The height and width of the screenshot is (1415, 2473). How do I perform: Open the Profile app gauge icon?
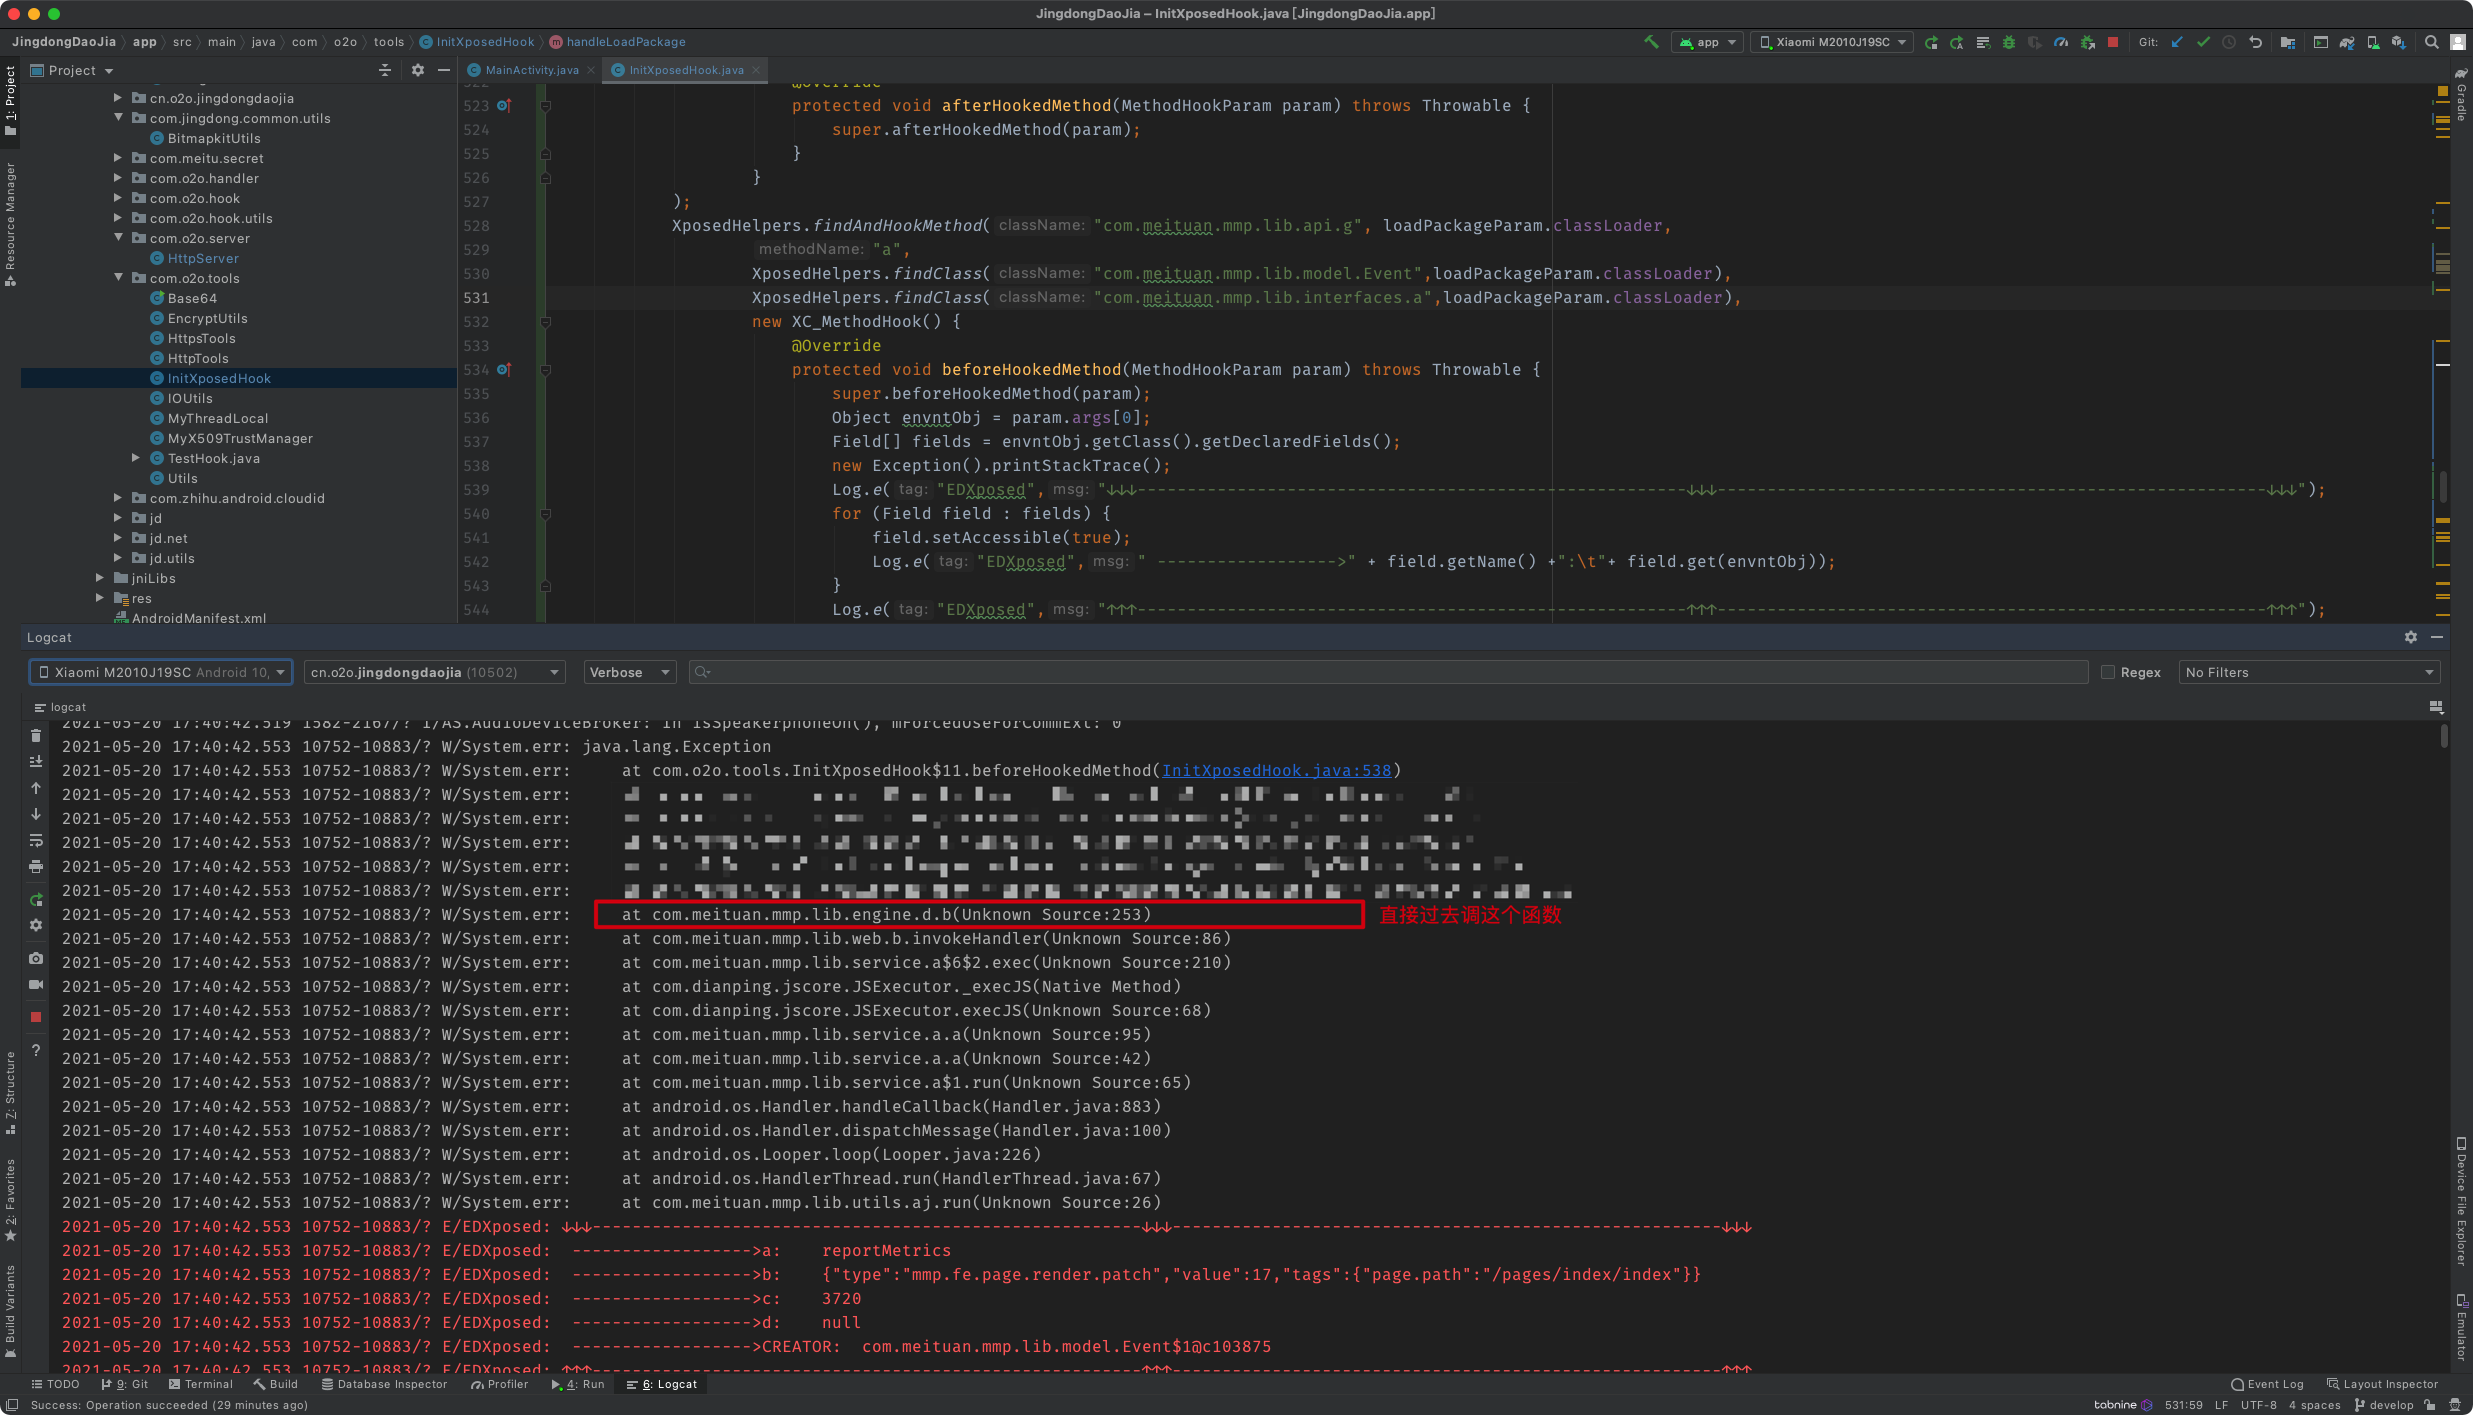(x=2061, y=42)
